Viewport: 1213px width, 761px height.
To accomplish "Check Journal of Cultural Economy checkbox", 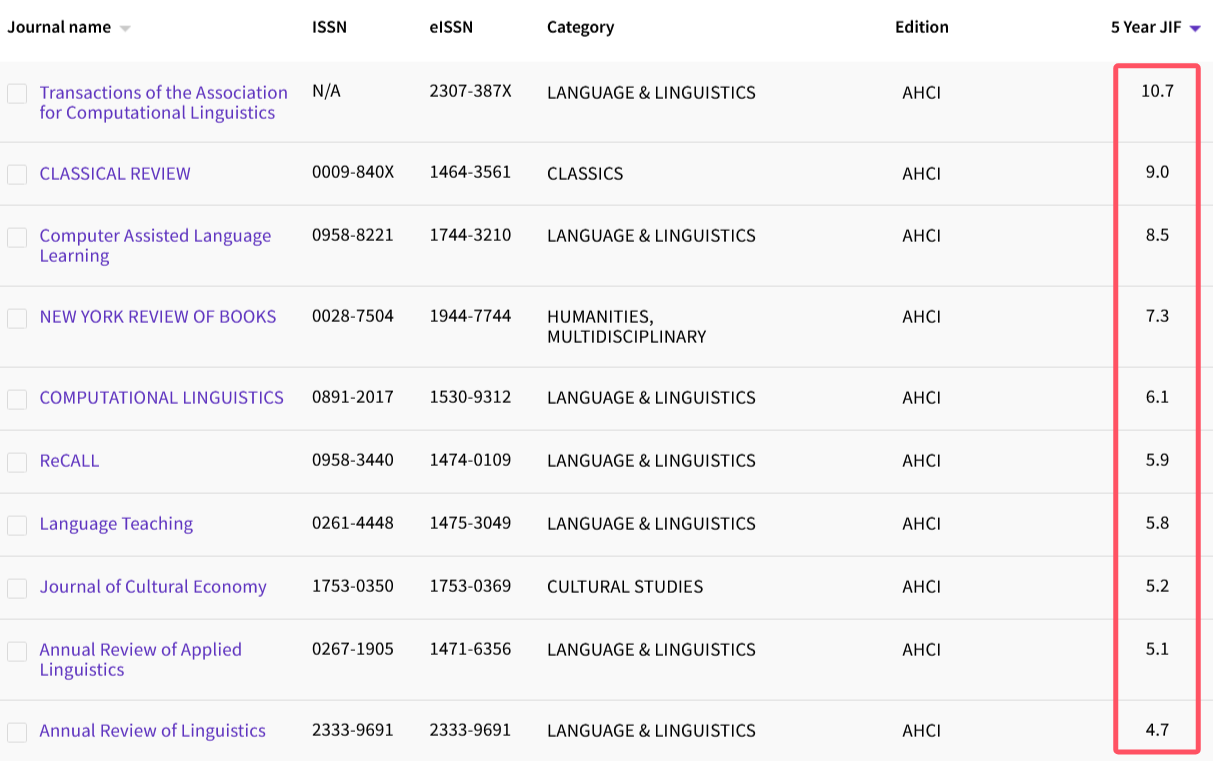I will [17, 588].
